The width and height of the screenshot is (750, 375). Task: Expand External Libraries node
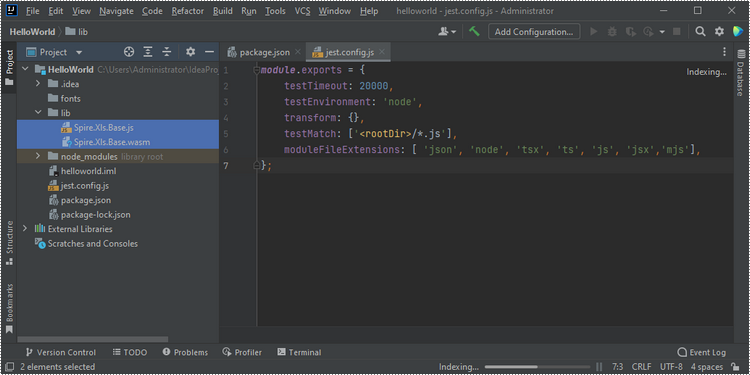(x=25, y=229)
